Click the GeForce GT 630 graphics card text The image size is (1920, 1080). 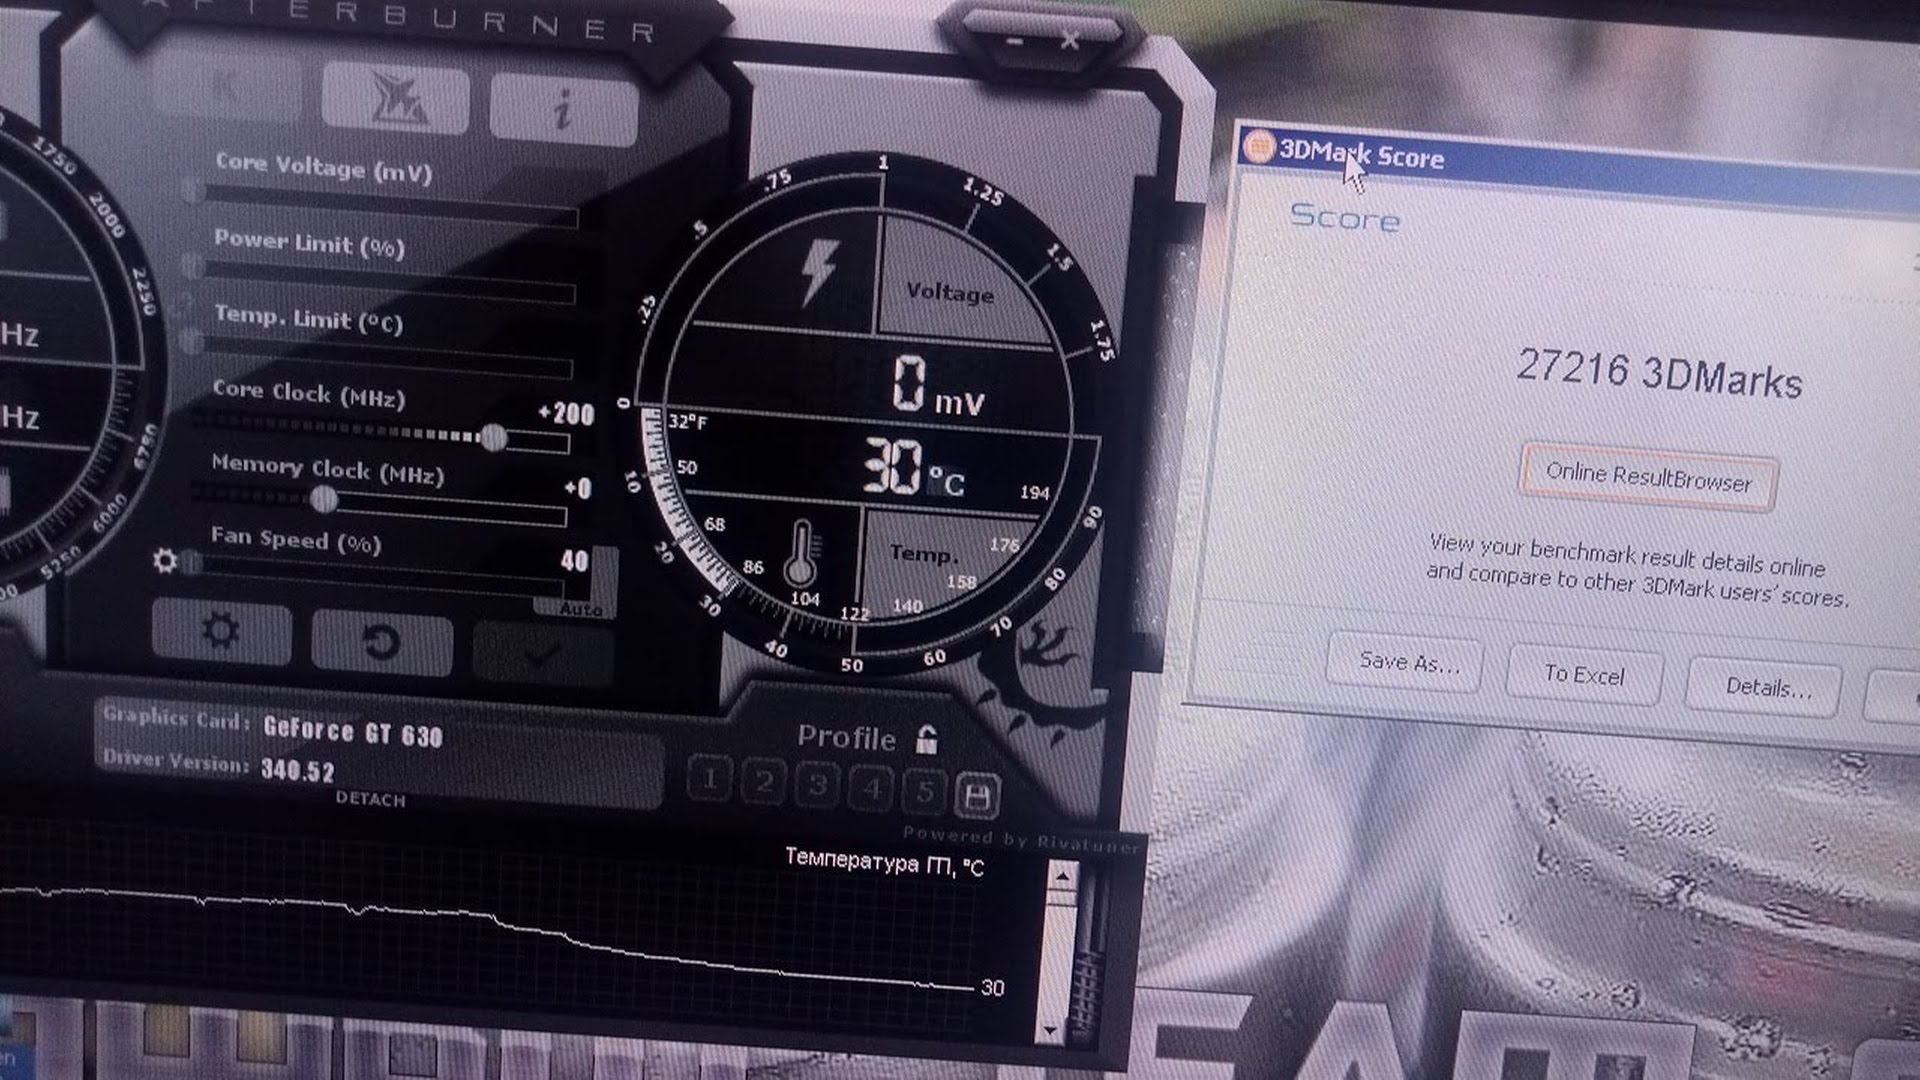(x=353, y=731)
